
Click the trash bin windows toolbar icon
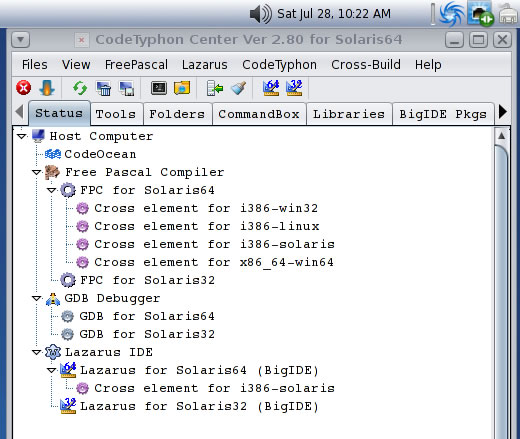(x=104, y=88)
